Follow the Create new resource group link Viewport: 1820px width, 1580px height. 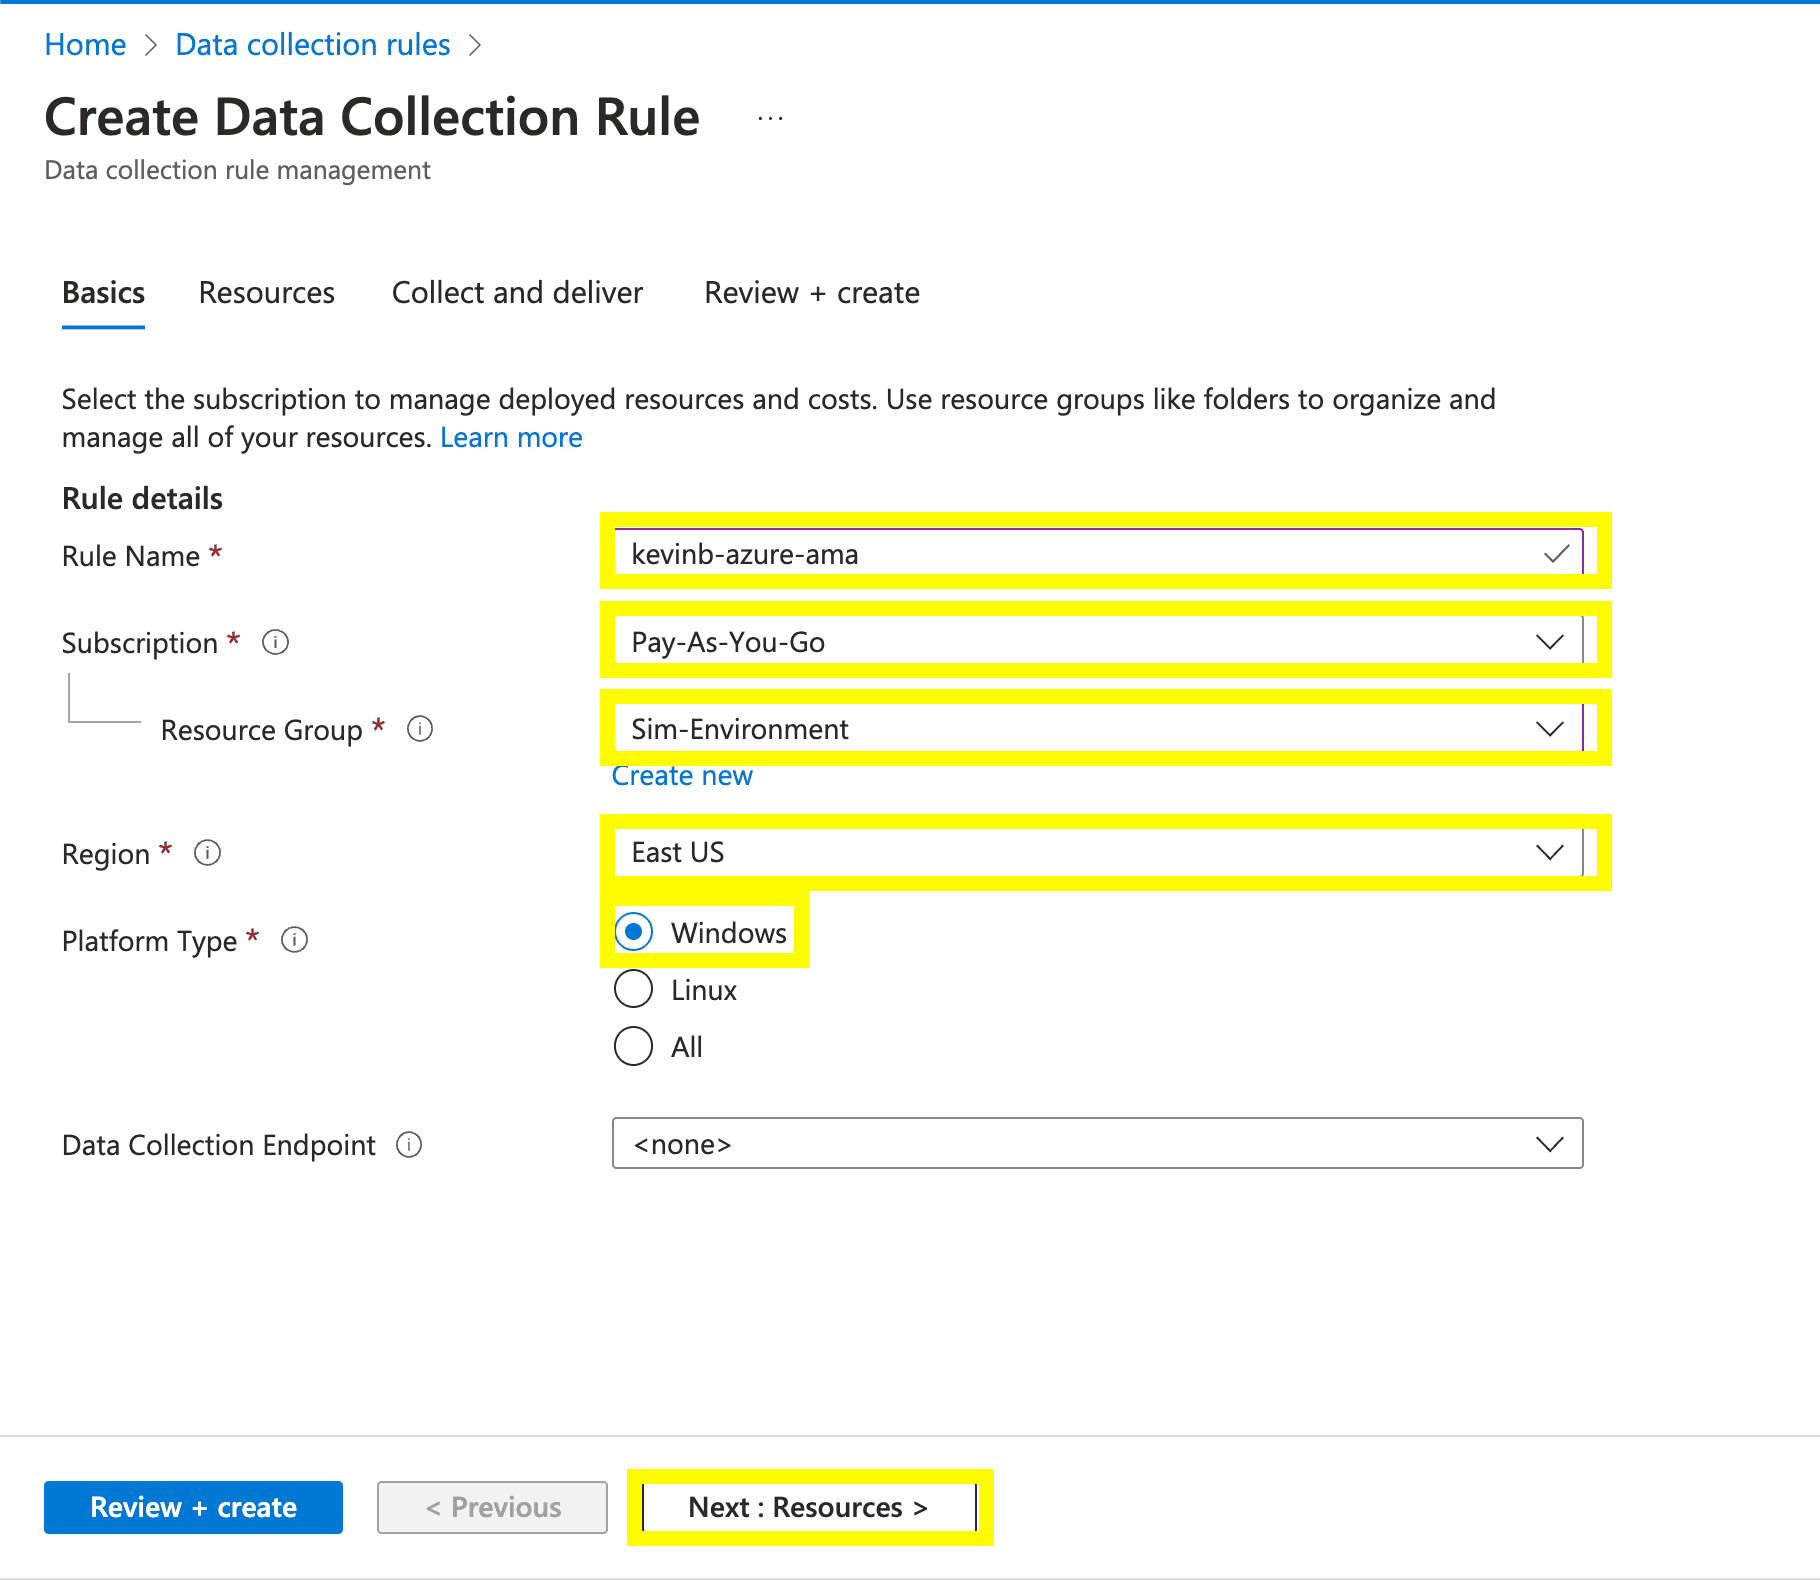[682, 776]
